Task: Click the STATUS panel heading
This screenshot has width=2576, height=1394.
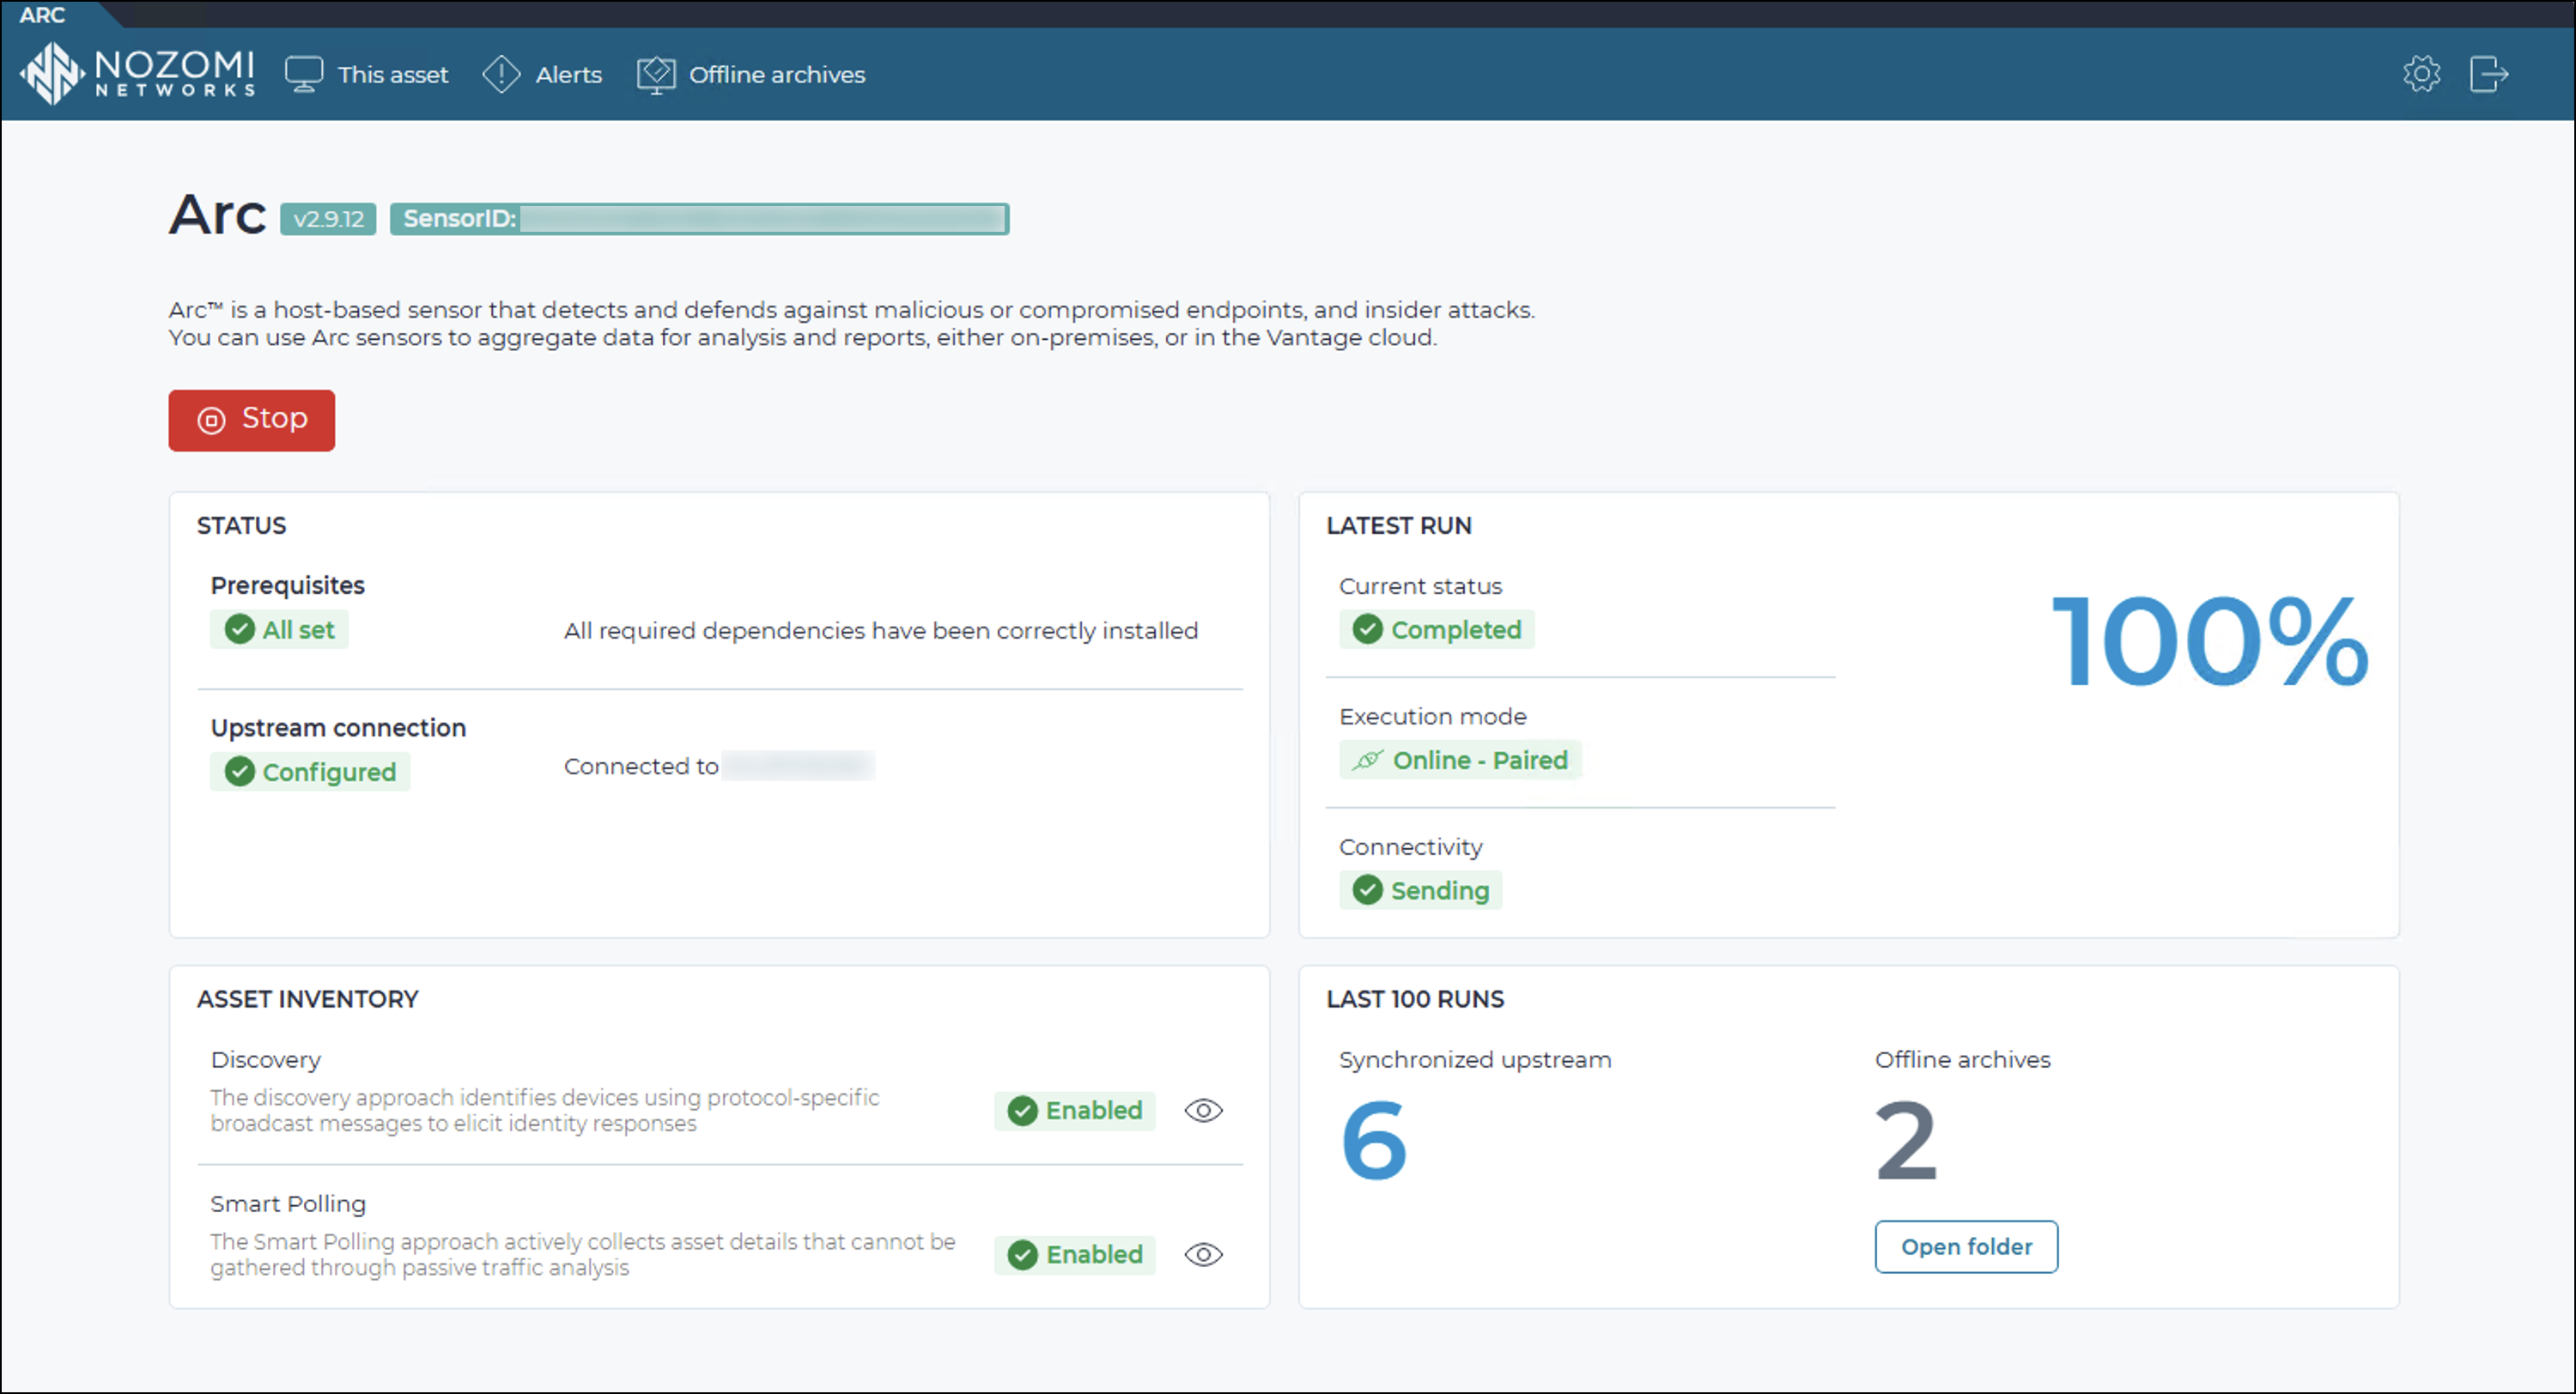Action: 241,526
